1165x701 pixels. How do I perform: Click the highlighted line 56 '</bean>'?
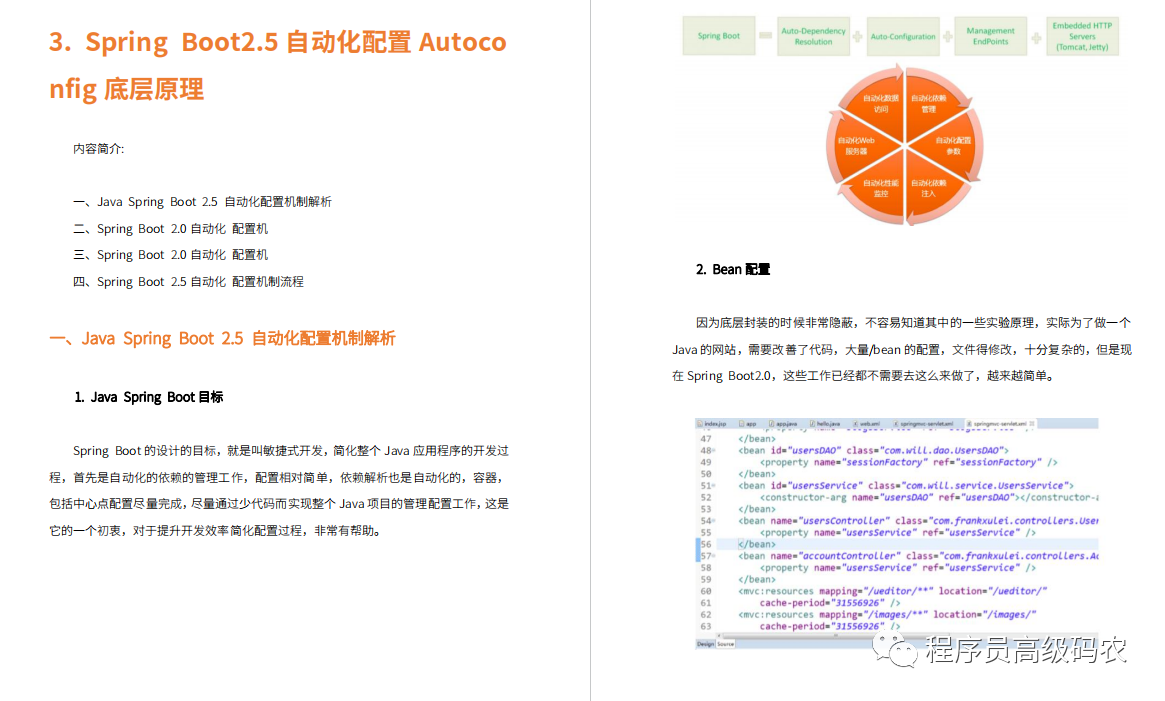(x=756, y=544)
